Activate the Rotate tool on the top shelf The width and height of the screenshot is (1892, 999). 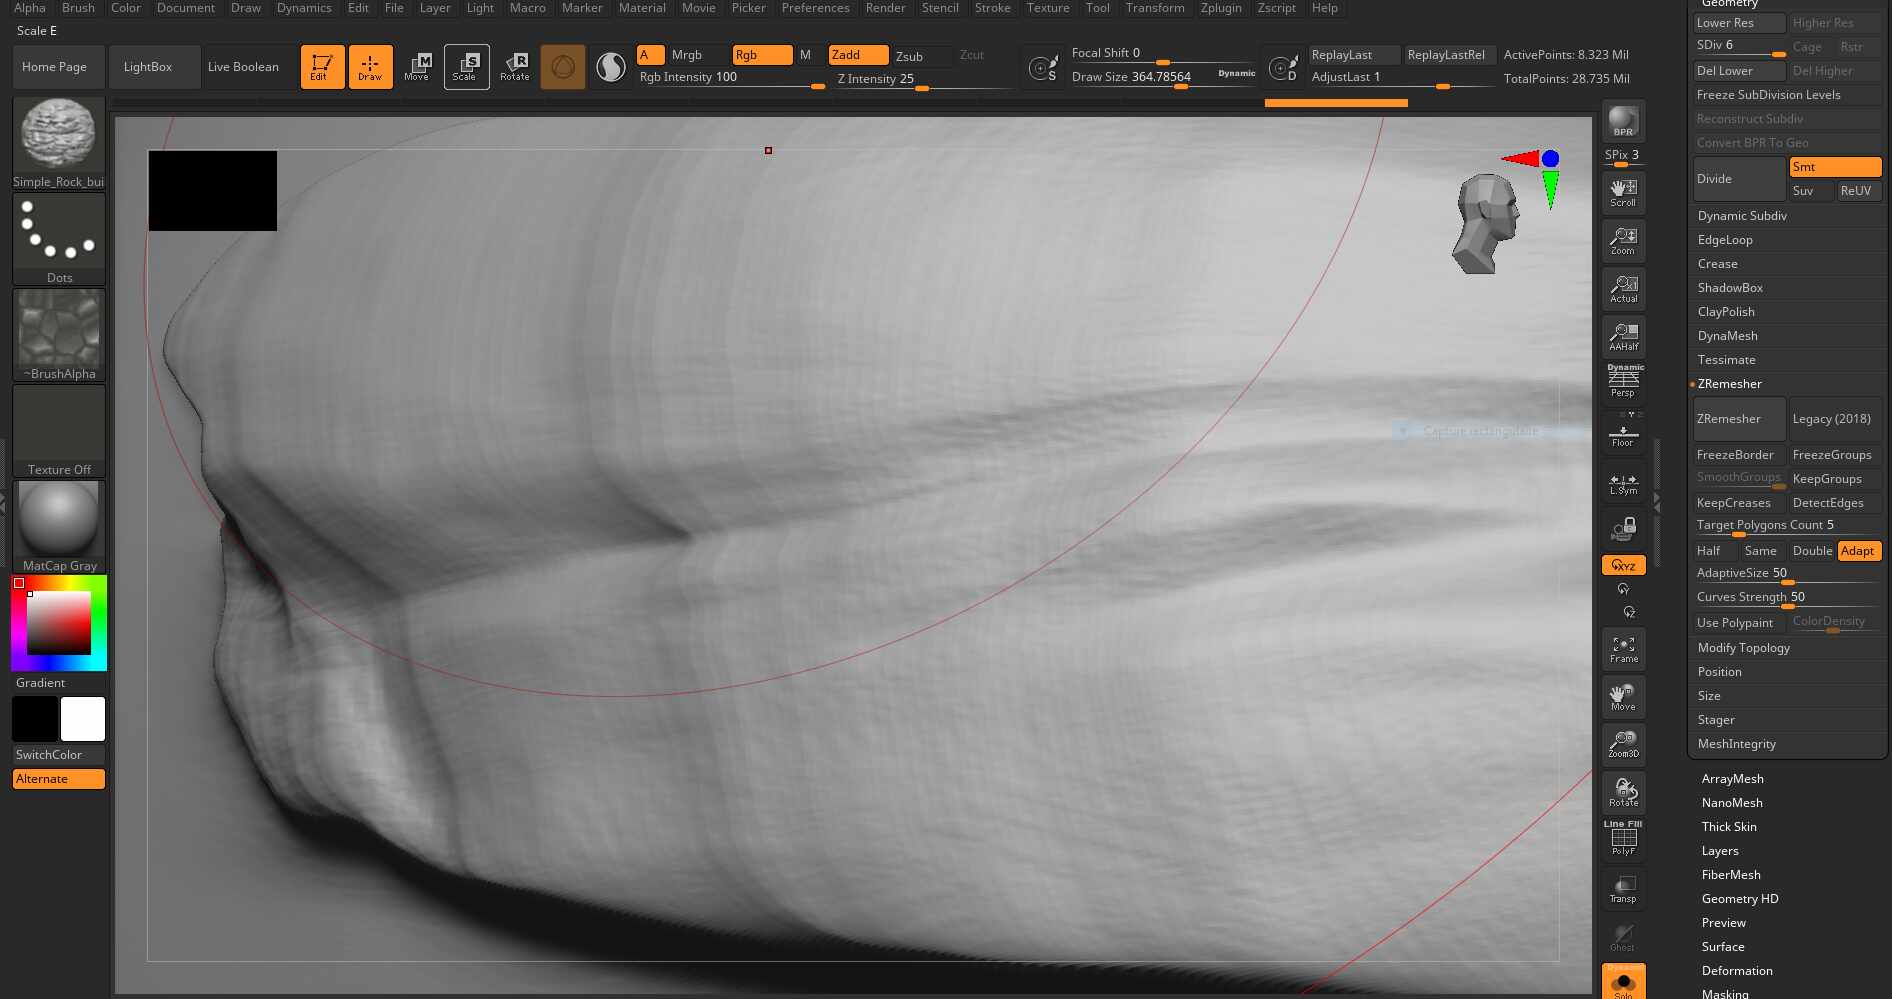click(516, 66)
